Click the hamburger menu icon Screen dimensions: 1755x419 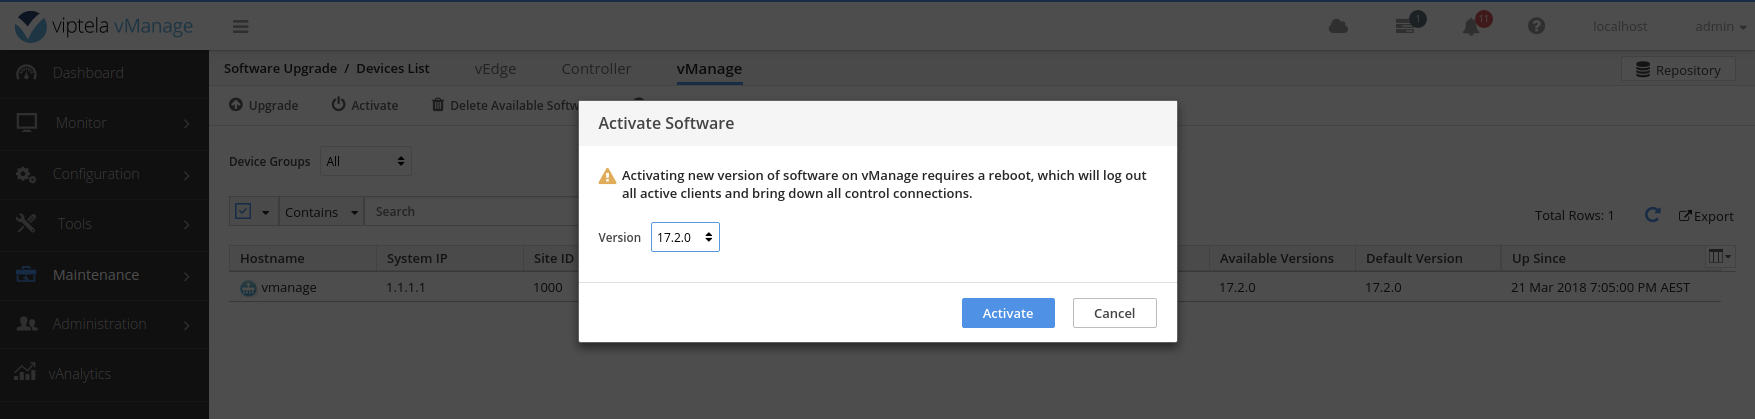click(x=241, y=27)
